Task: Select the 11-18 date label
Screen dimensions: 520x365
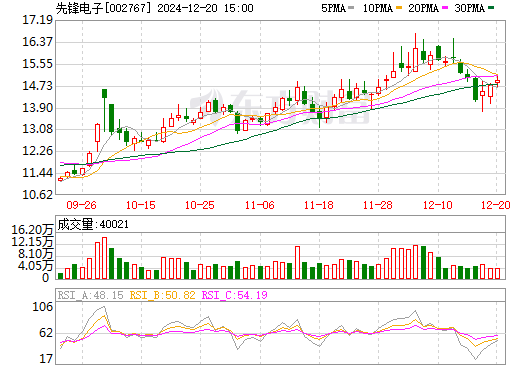Action: (x=319, y=205)
